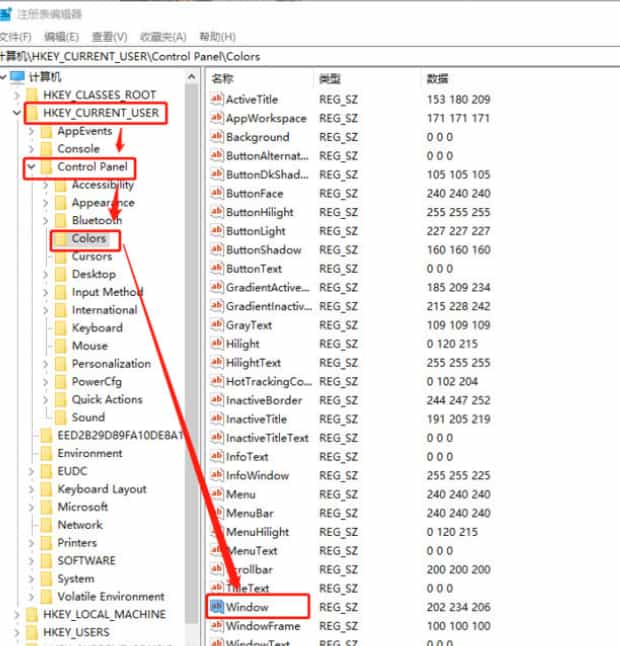Expand the HKEY_CLASSES_ROOT tree node

click(x=17, y=95)
